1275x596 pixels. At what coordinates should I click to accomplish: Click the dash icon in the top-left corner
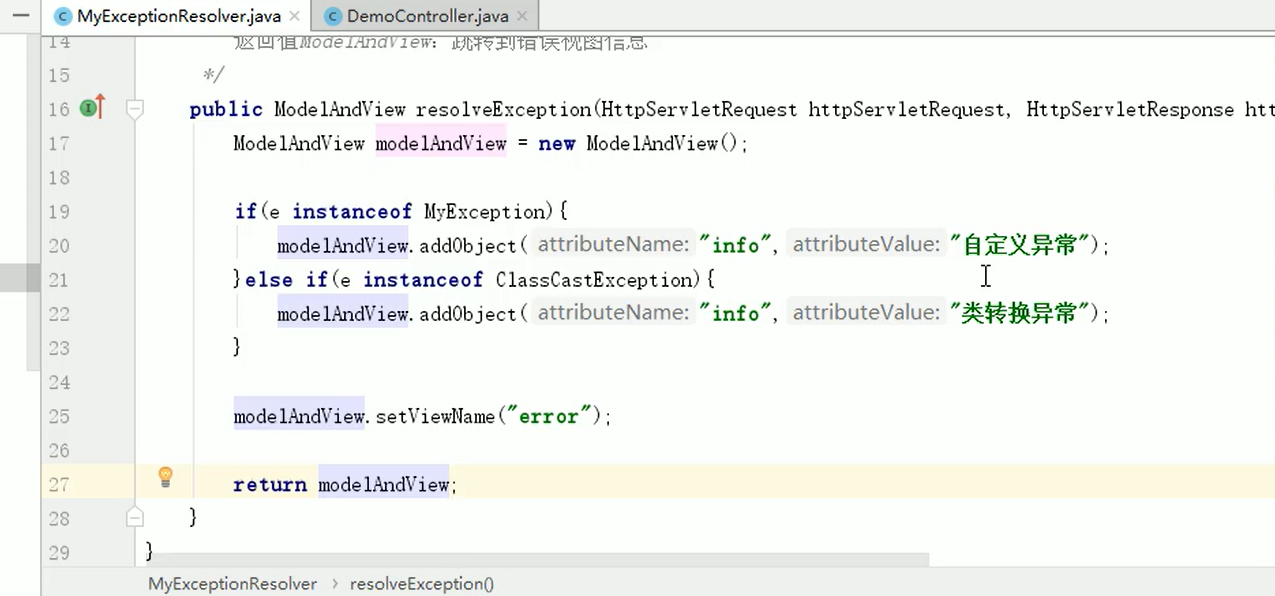point(20,15)
